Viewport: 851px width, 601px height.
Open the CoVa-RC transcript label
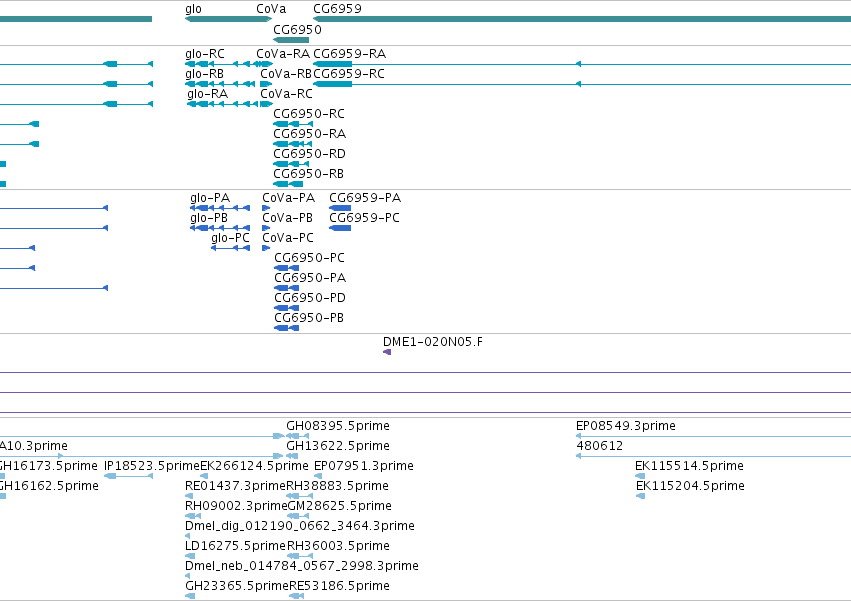click(287, 94)
